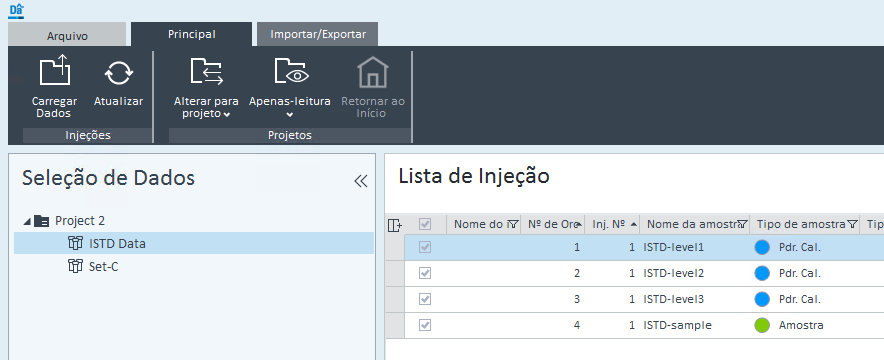The height and width of the screenshot is (360, 884).
Task: Click the green Amostra color dot
Action: (762, 325)
